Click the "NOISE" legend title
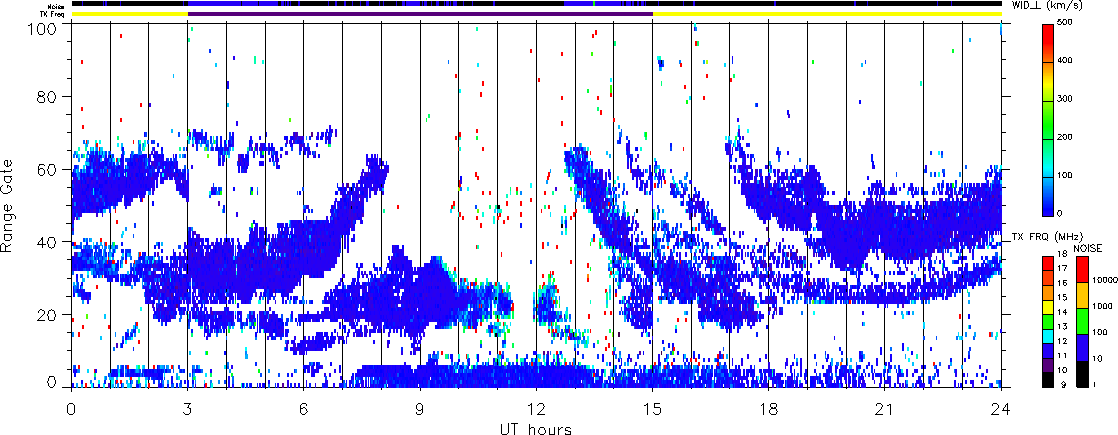This screenshot has width=1118, height=435. click(x=1088, y=248)
